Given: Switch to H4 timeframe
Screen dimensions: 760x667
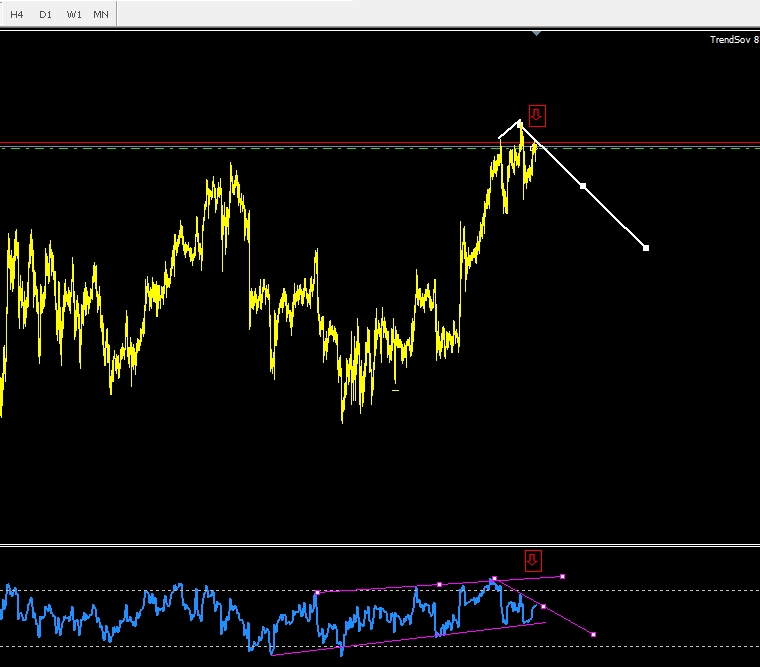Looking at the screenshot, I should tap(16, 15).
